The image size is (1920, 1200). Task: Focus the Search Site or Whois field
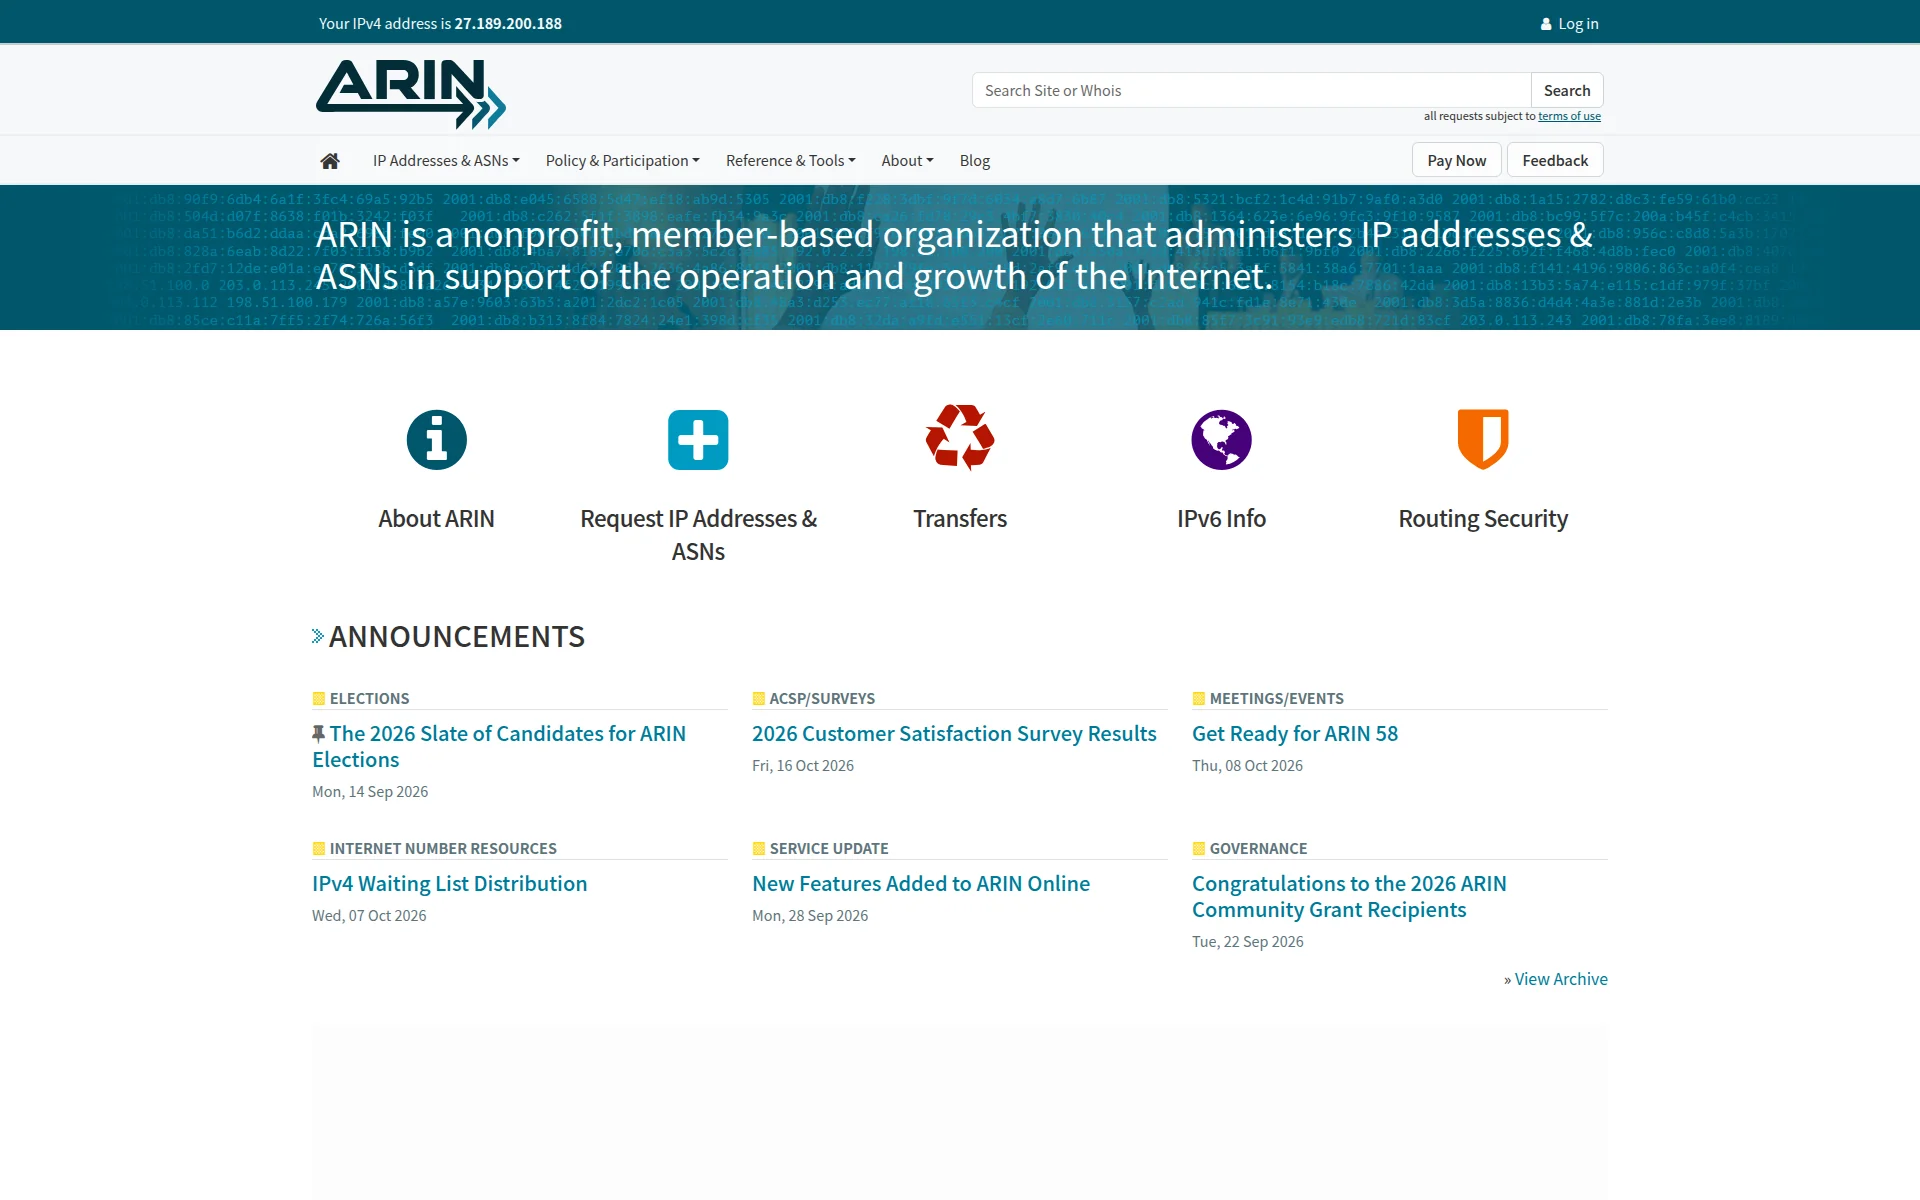tap(1251, 90)
